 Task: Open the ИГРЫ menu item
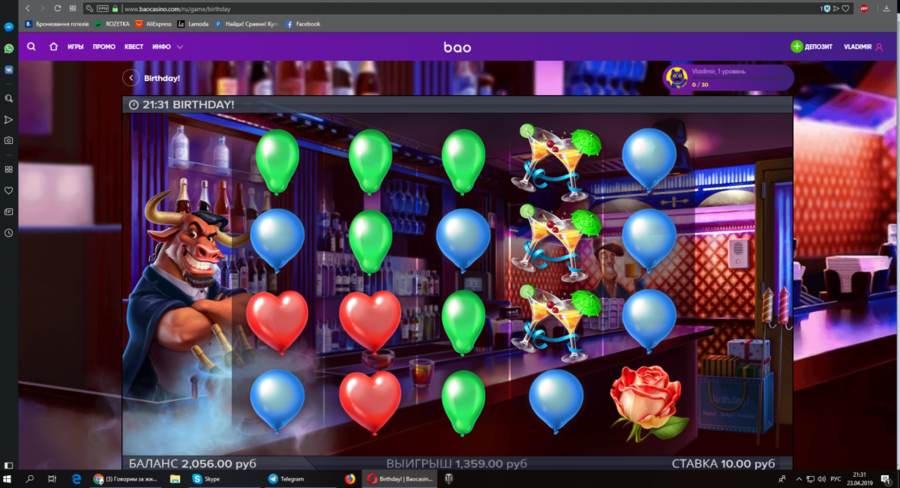coord(75,47)
